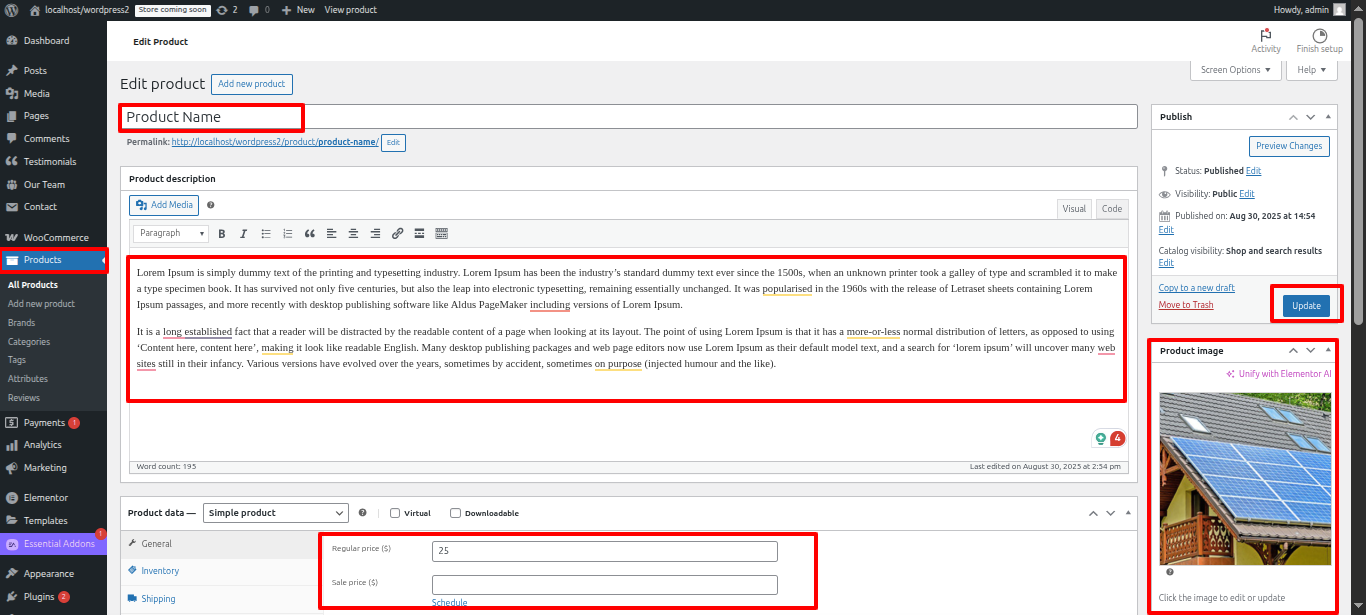
Task: Open the Activity panel icon
Action: pyautogui.click(x=1265, y=40)
